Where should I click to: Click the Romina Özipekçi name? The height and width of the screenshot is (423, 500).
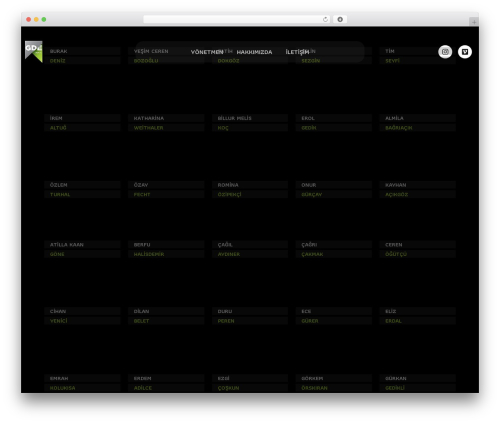pyautogui.click(x=250, y=189)
